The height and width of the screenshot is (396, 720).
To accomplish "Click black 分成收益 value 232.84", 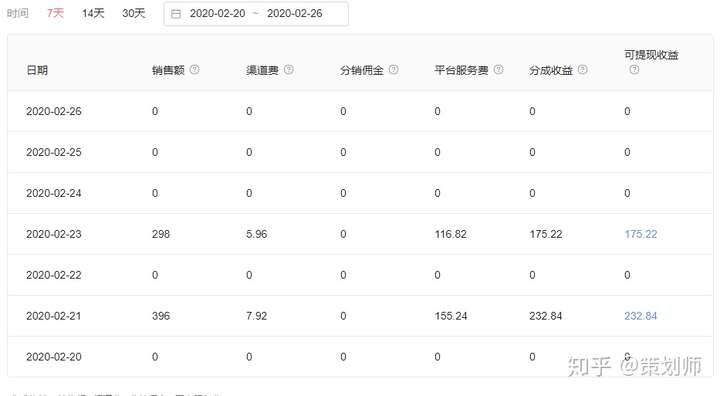I will (546, 316).
